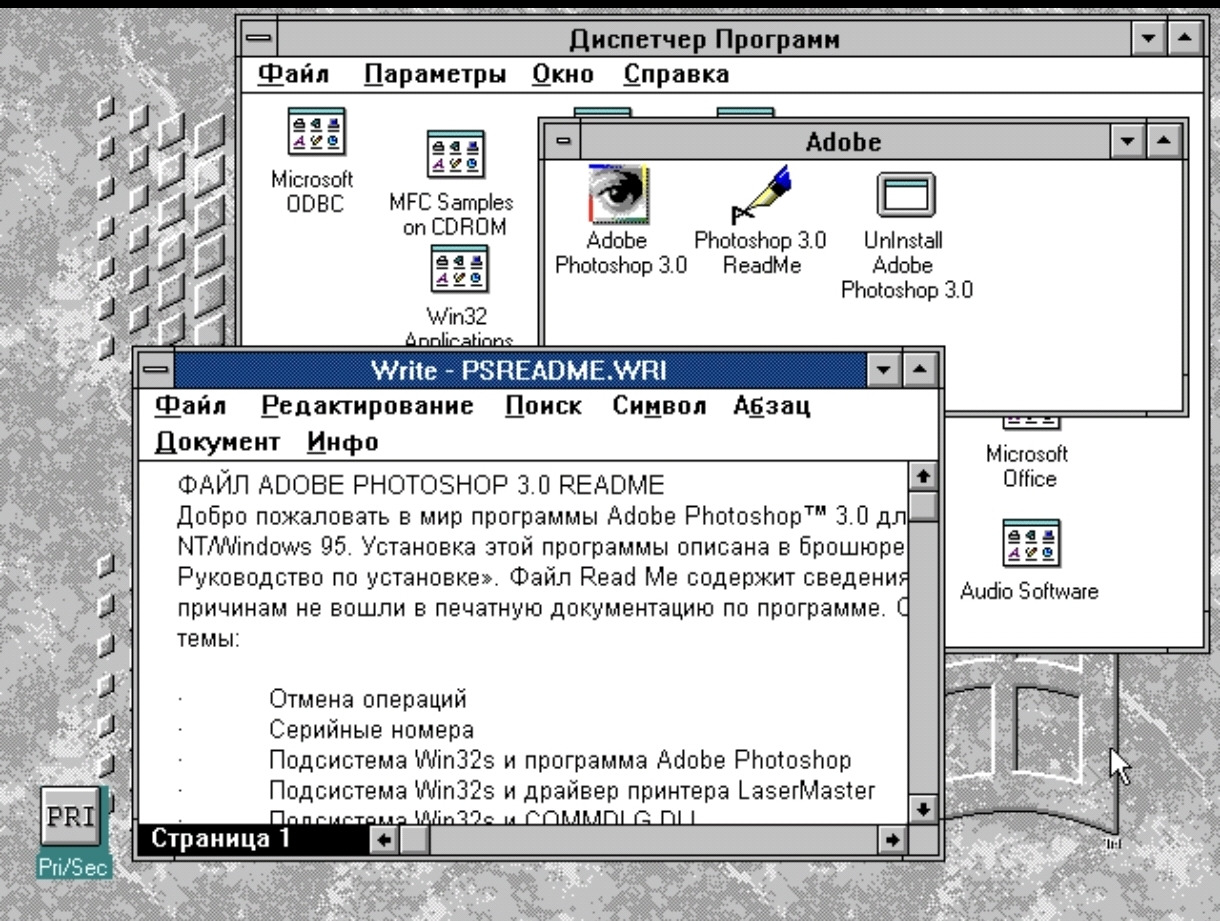Click Write horizontal scrollbar right arrow

[892, 838]
